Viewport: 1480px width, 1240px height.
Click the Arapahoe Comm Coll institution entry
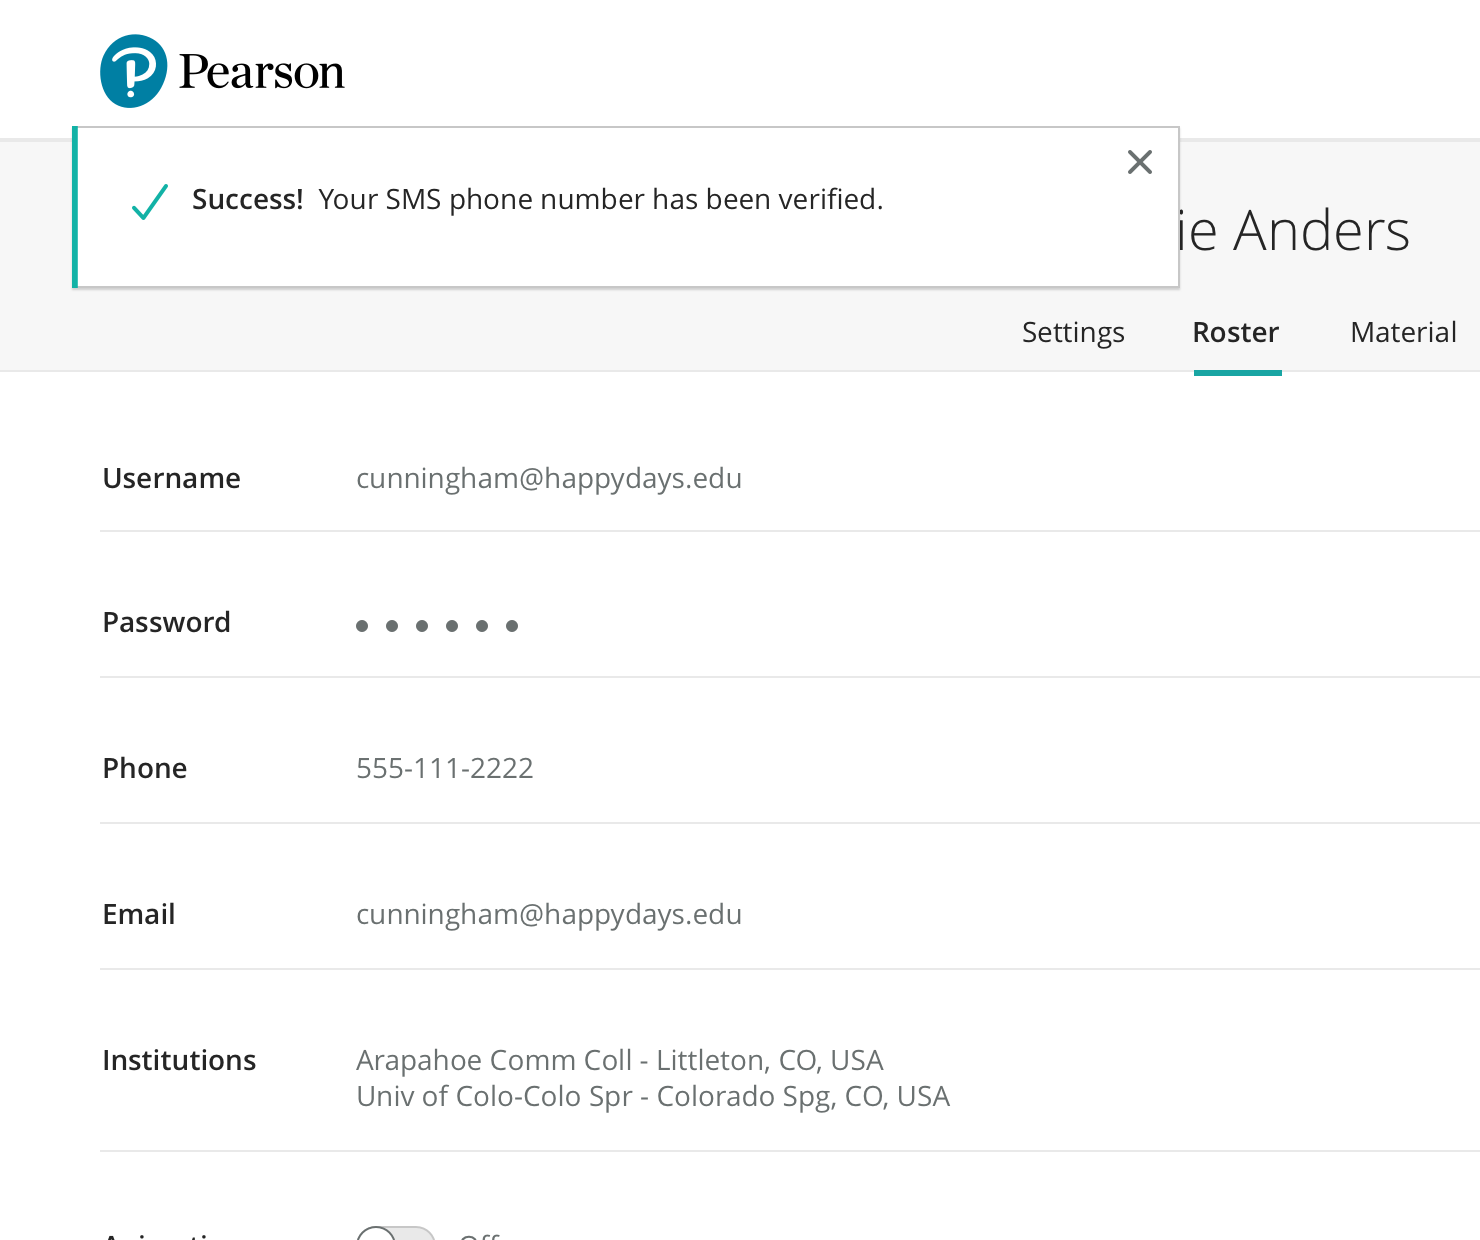coord(619,1060)
